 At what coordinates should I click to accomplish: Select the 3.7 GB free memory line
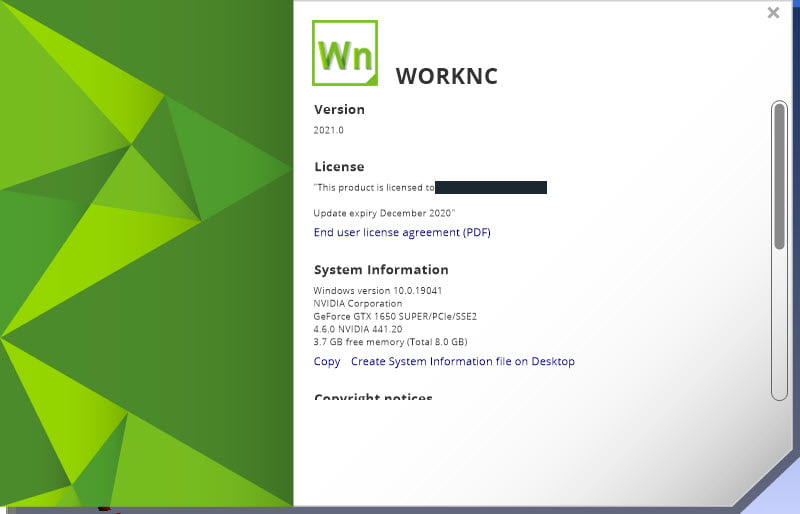click(390, 342)
